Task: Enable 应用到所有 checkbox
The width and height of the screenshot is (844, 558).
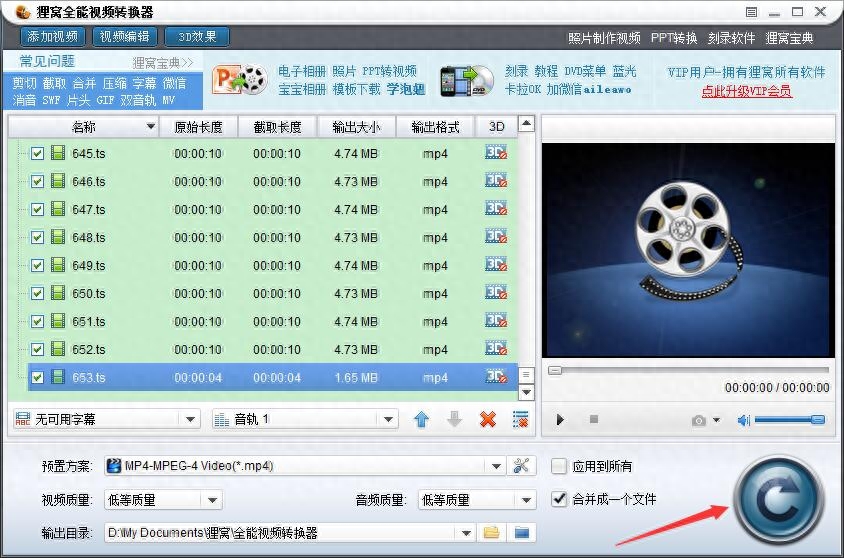Action: point(559,466)
